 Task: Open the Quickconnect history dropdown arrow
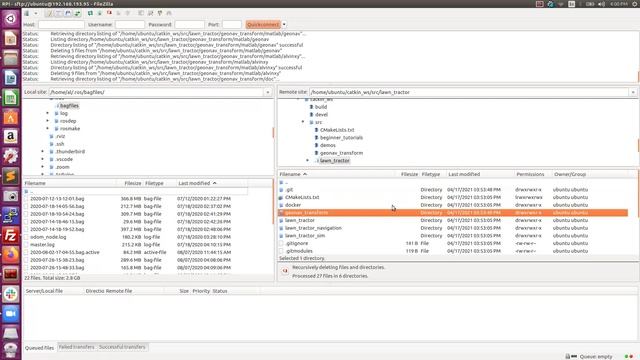tap(284, 24)
